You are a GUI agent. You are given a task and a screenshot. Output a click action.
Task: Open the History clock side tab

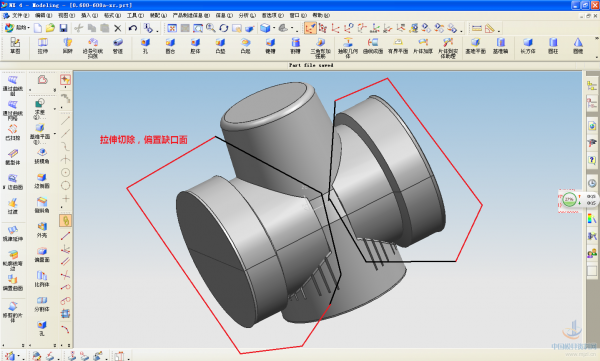tap(592, 183)
